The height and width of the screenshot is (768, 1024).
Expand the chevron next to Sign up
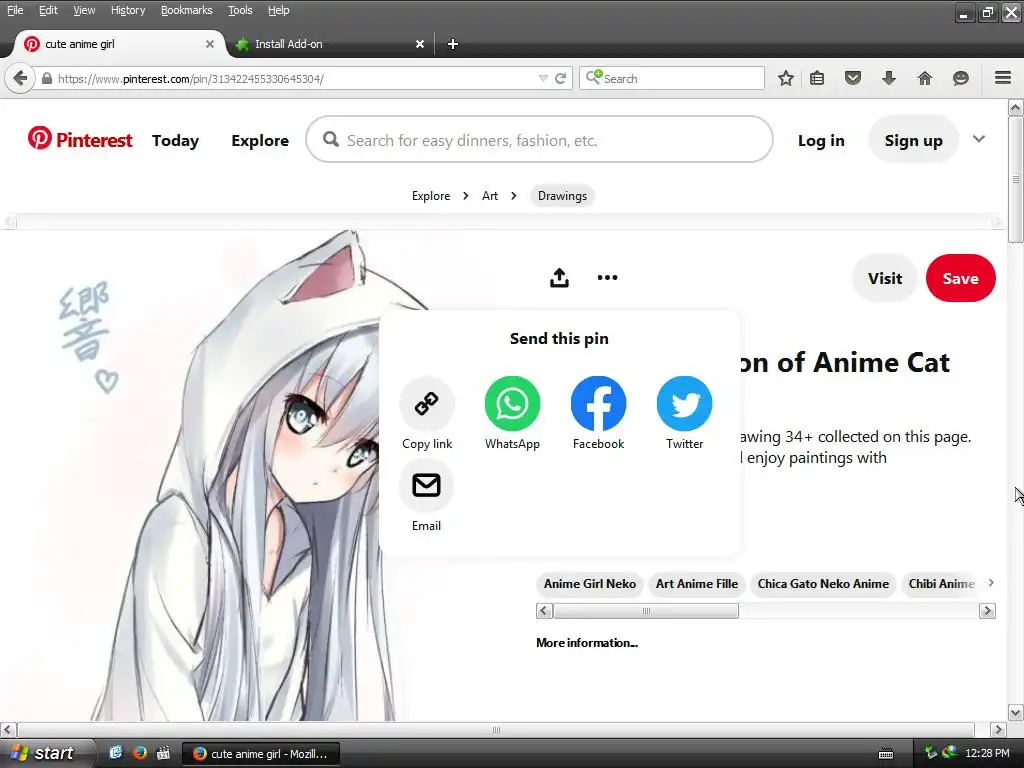click(978, 138)
